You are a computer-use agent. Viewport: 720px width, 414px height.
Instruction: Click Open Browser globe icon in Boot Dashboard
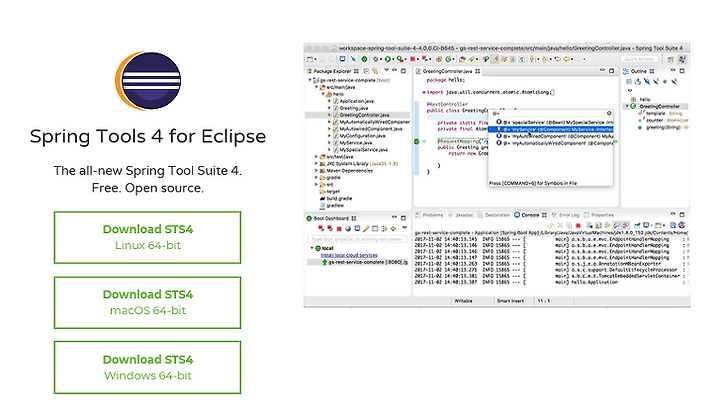(x=348, y=229)
